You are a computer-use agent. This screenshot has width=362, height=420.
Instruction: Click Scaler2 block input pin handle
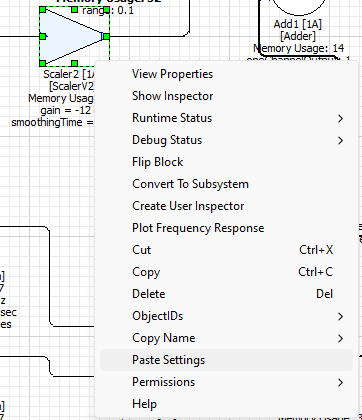pyautogui.click(x=43, y=36)
